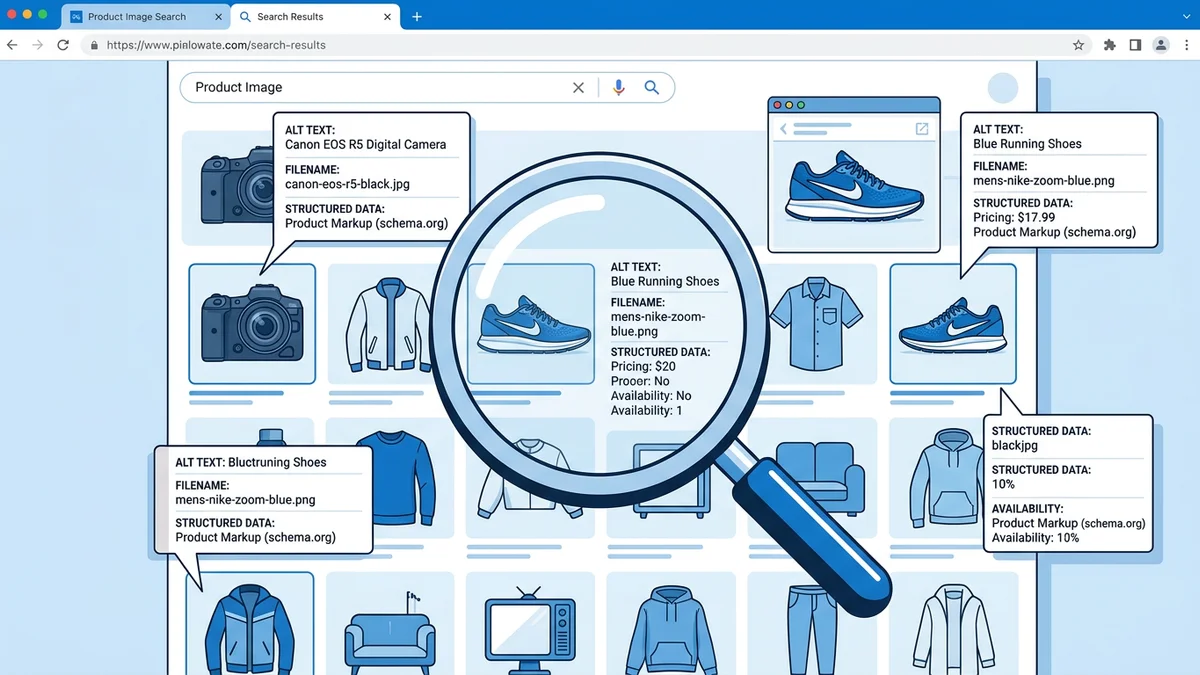This screenshot has height=675, width=1200.
Task: Click the 'Pricing: $17.99' text
Action: point(1016,217)
